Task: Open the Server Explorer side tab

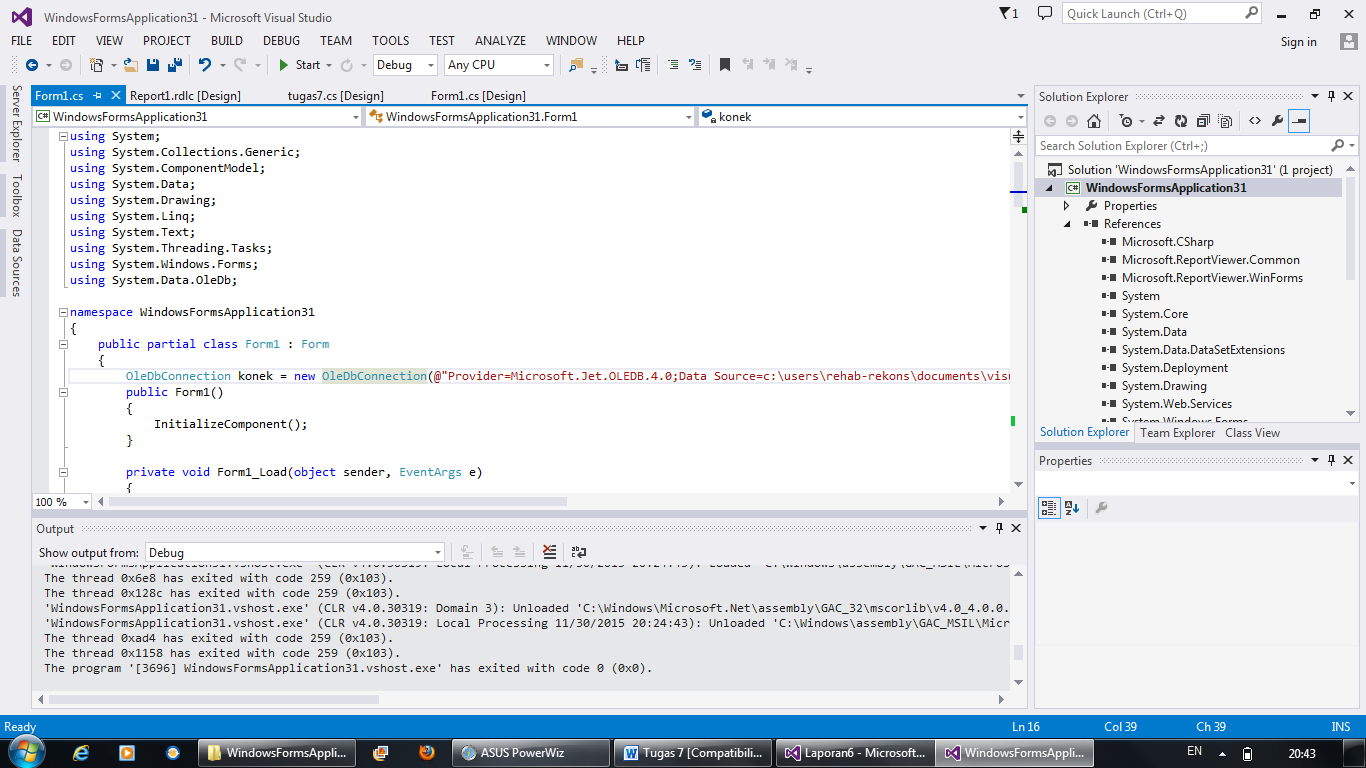Action: coord(16,123)
